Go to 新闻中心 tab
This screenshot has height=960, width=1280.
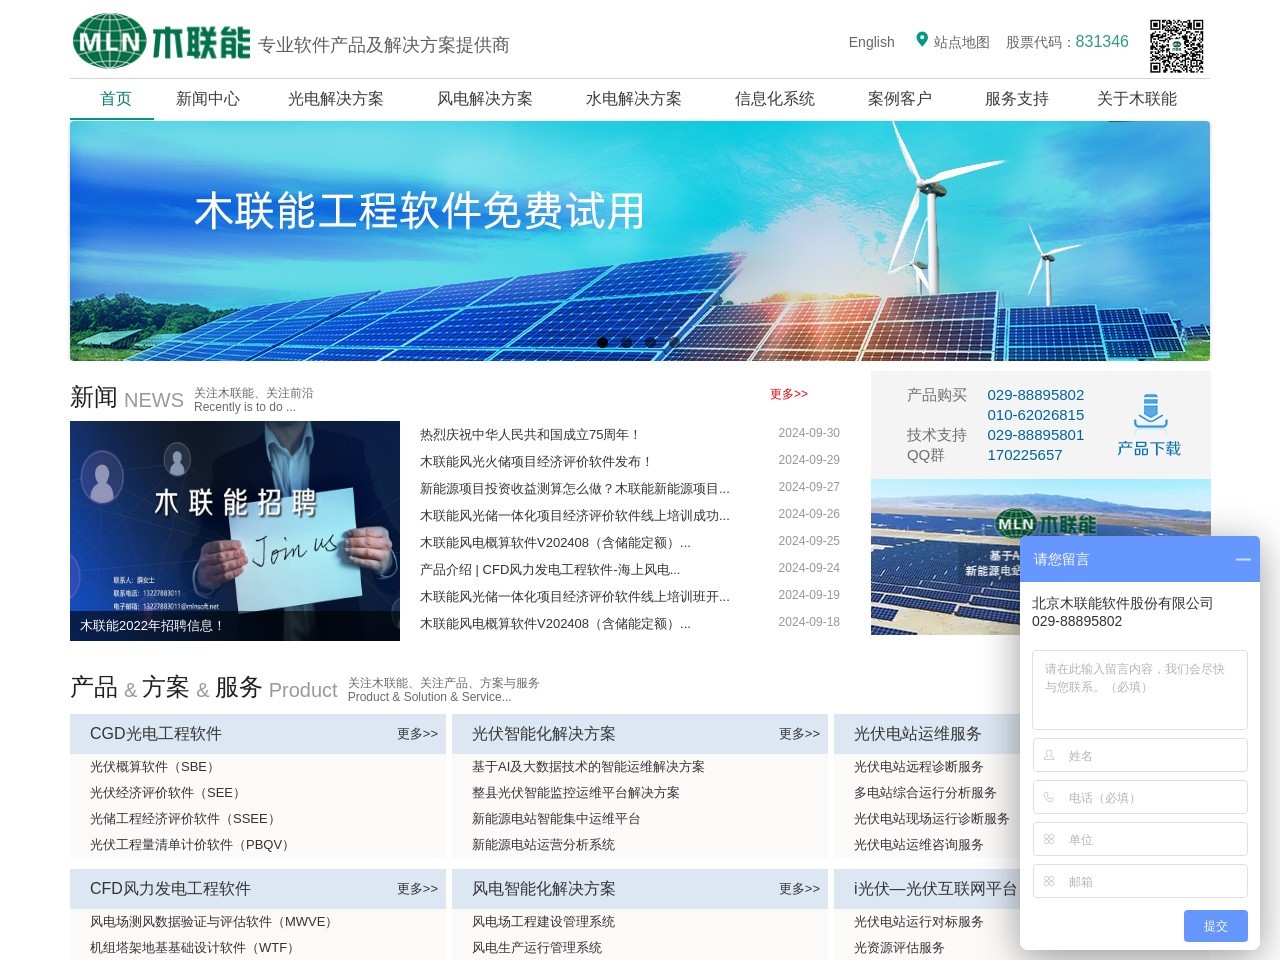tap(207, 99)
